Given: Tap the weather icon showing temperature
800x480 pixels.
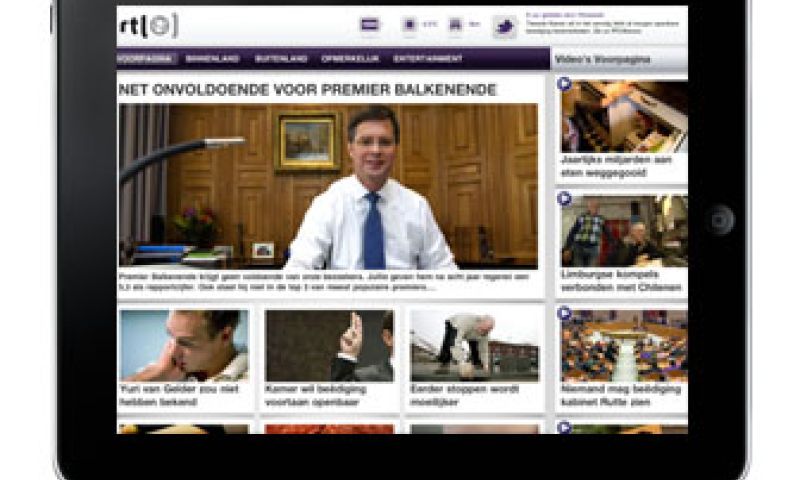Looking at the screenshot, I should pos(410,24).
